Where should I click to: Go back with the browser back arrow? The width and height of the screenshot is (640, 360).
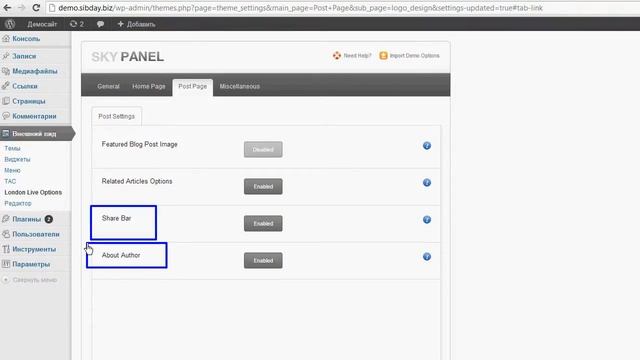click(x=7, y=7)
